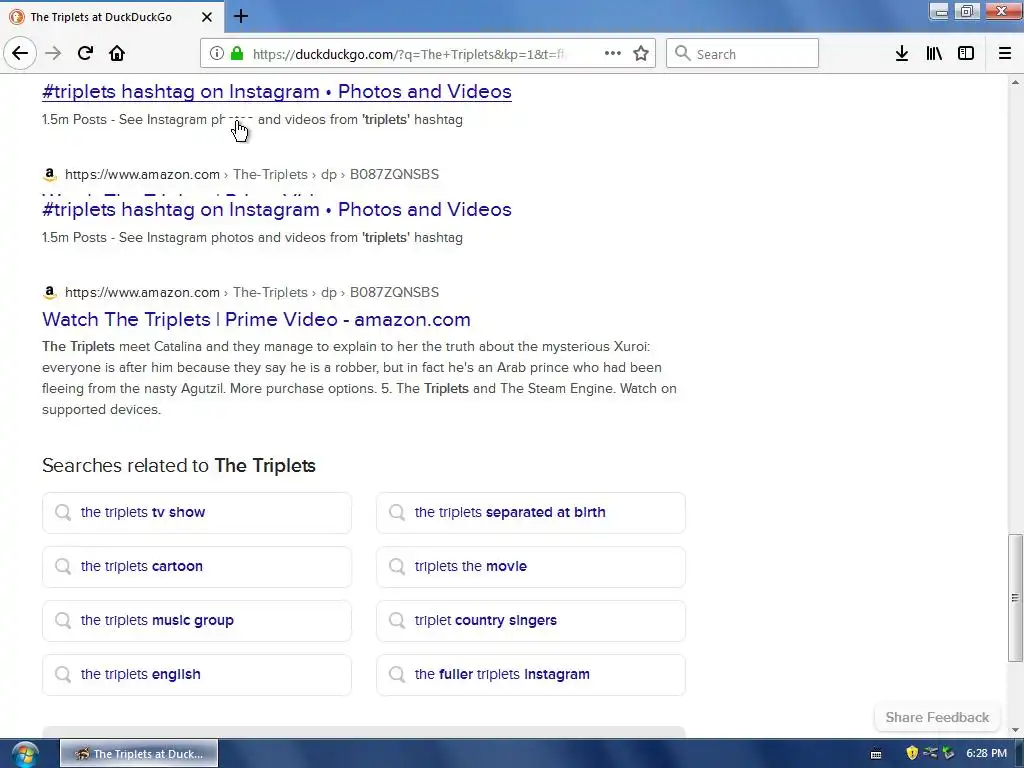Screen dimensions: 1024x768
Task: Click the 6:28 PM taskbar clock
Action: coord(986,754)
